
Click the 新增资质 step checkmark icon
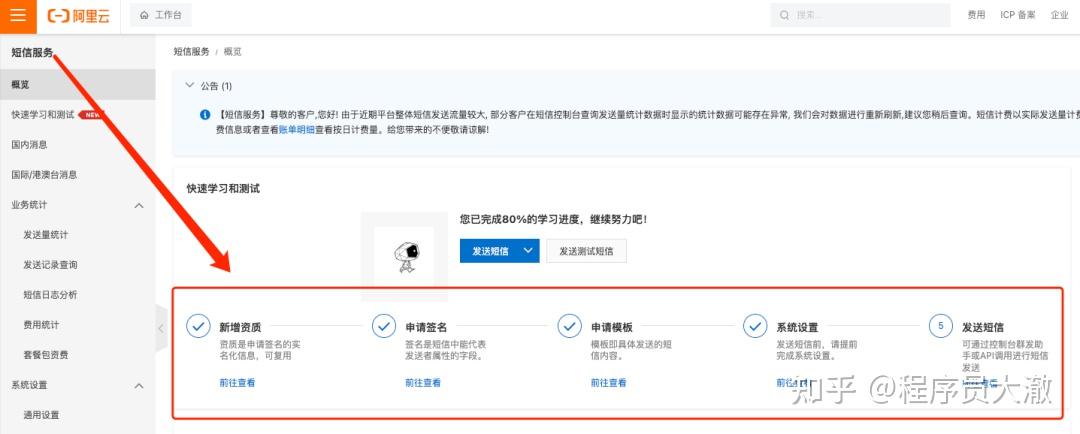point(198,326)
